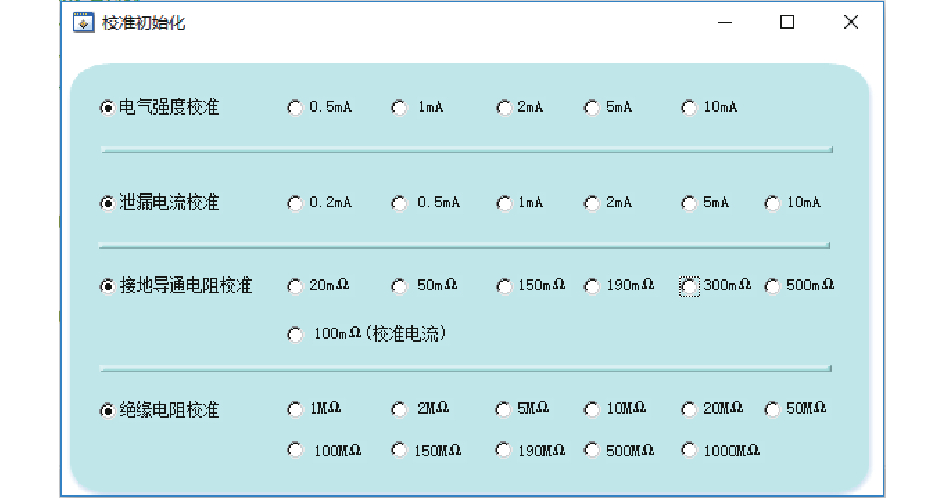Viewport: 945px width, 498px height.
Task: Choose the 190mΩ radio button
Action: pyautogui.click(x=592, y=286)
